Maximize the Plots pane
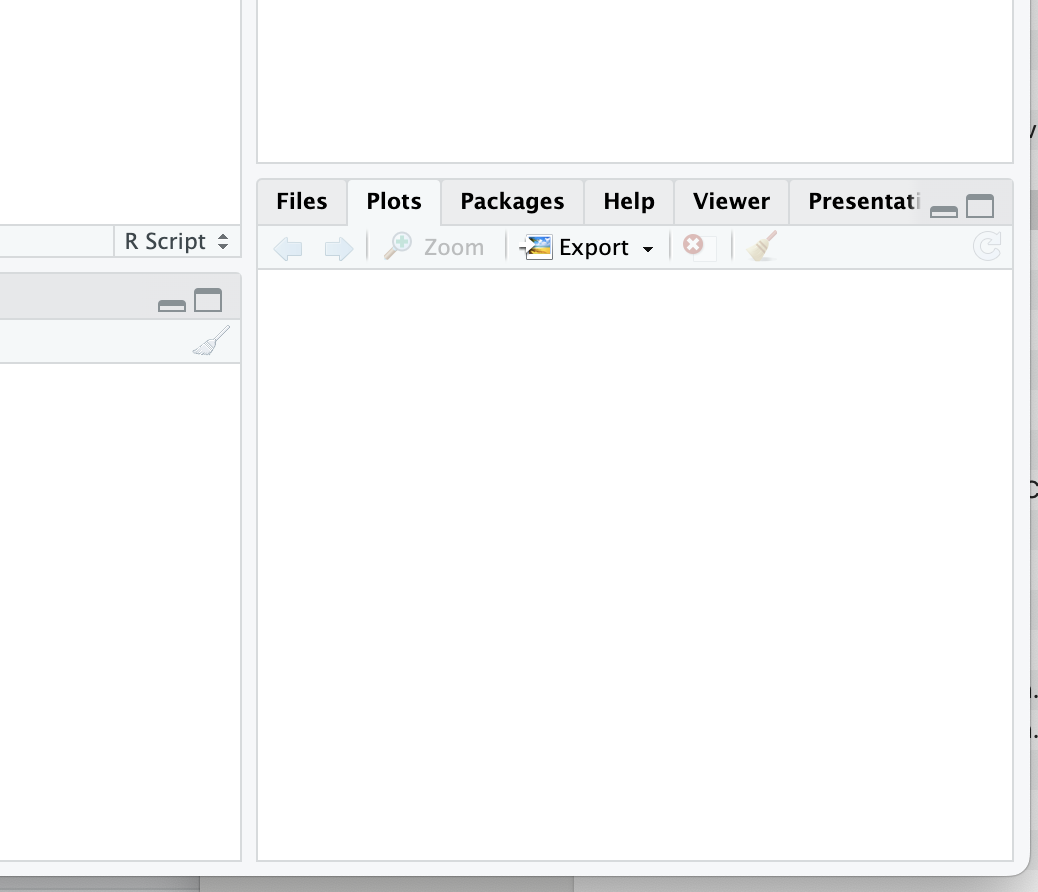Image resolution: width=1038 pixels, height=892 pixels. click(980, 207)
